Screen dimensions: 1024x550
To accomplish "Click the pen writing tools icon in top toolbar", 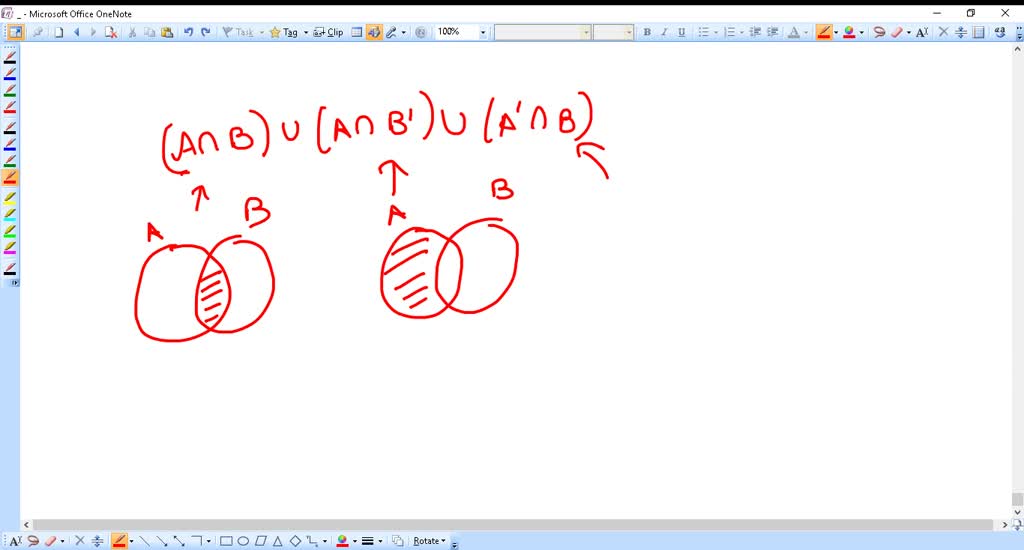I will coord(392,32).
